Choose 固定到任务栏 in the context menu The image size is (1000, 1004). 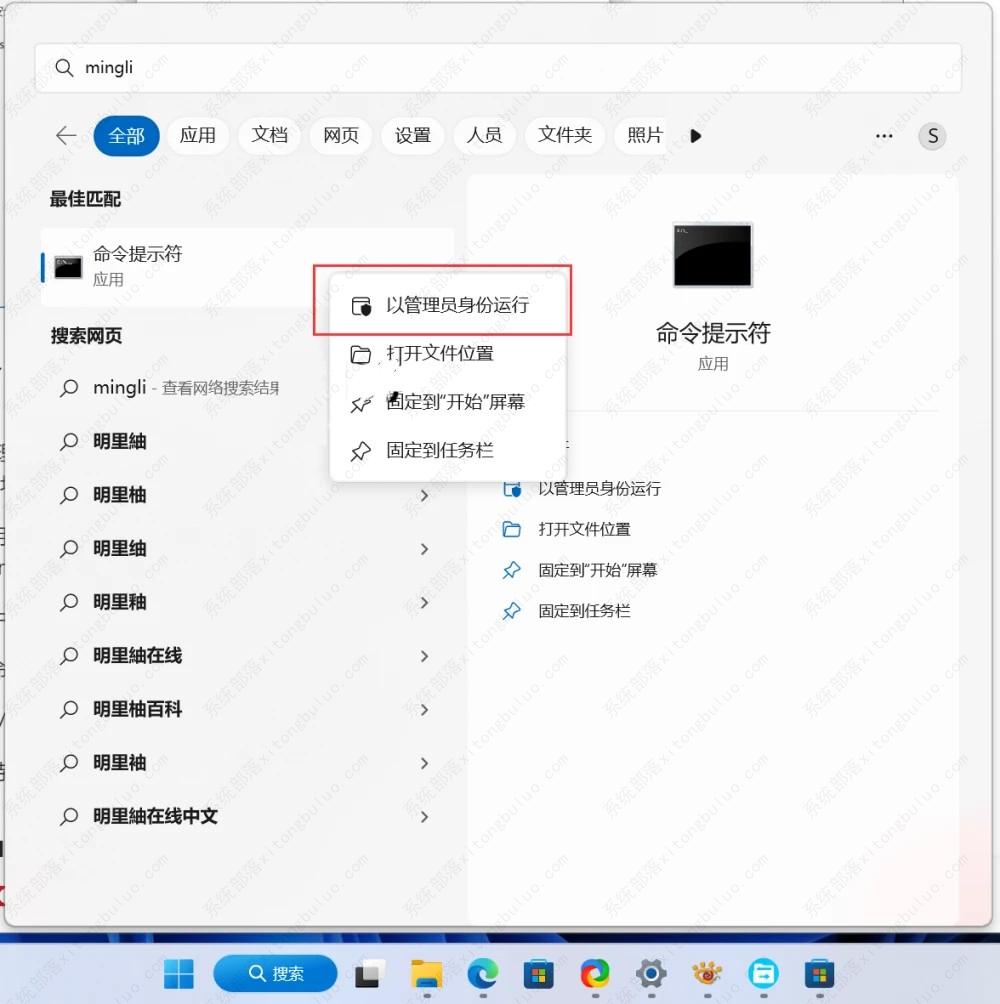[440, 451]
